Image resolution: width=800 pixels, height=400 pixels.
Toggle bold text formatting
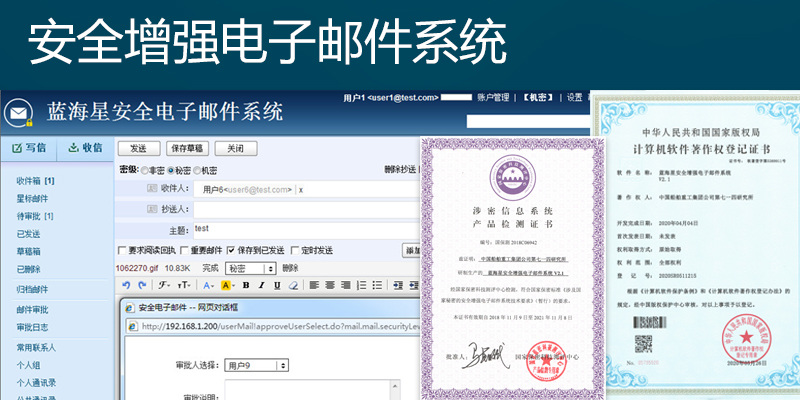[x=245, y=285]
